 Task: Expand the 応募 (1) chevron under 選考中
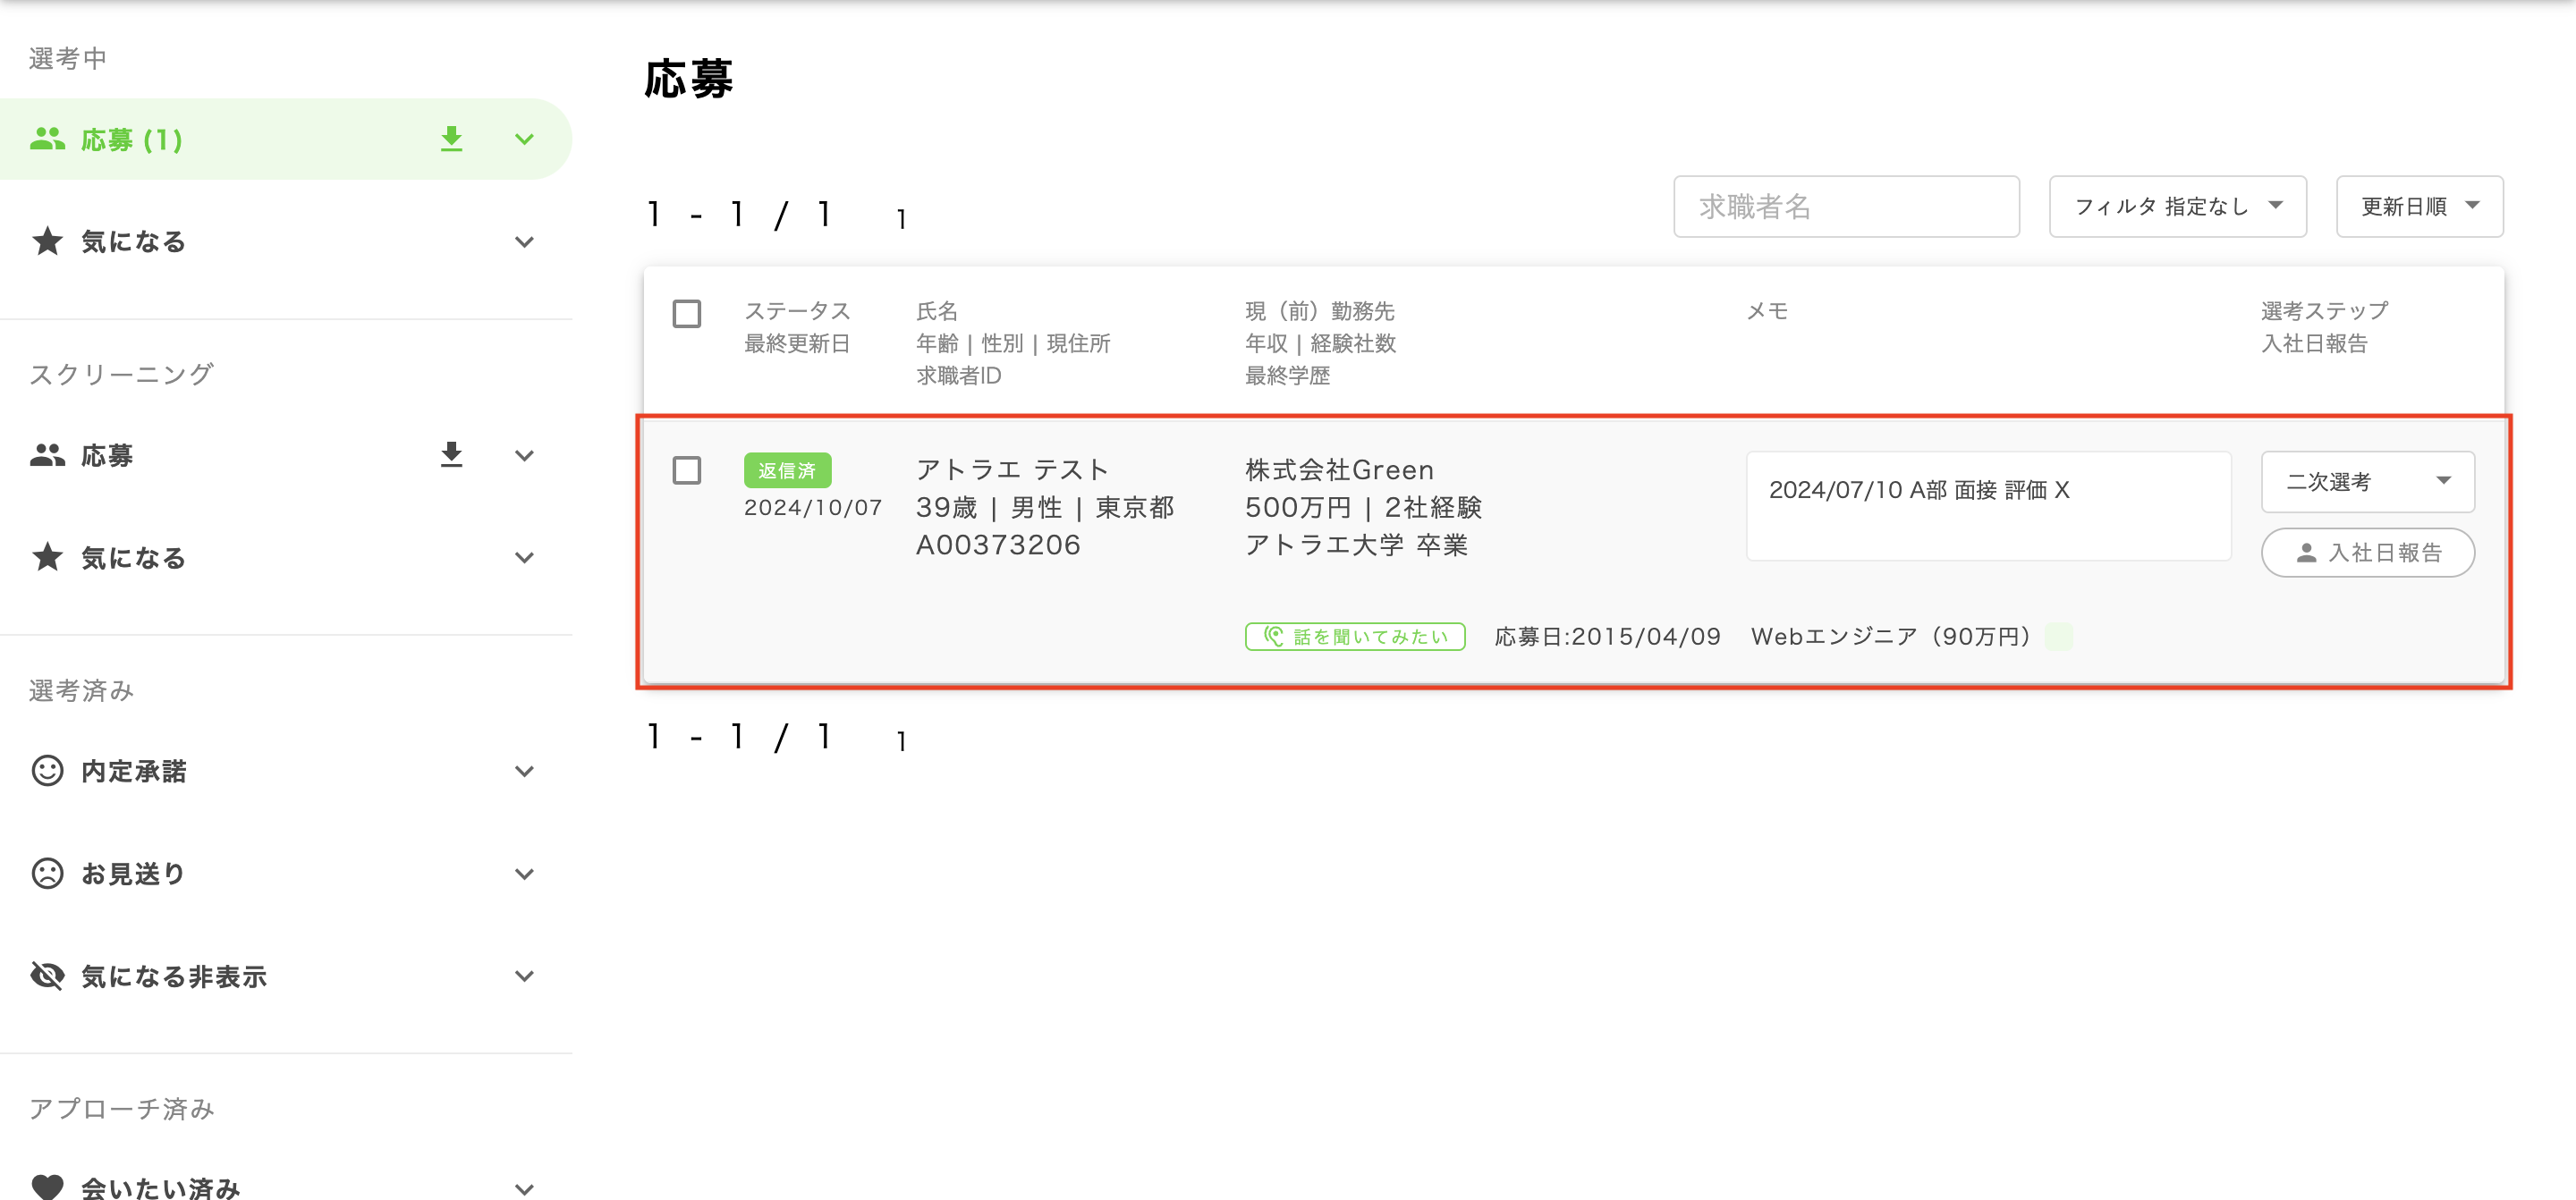pos(524,139)
